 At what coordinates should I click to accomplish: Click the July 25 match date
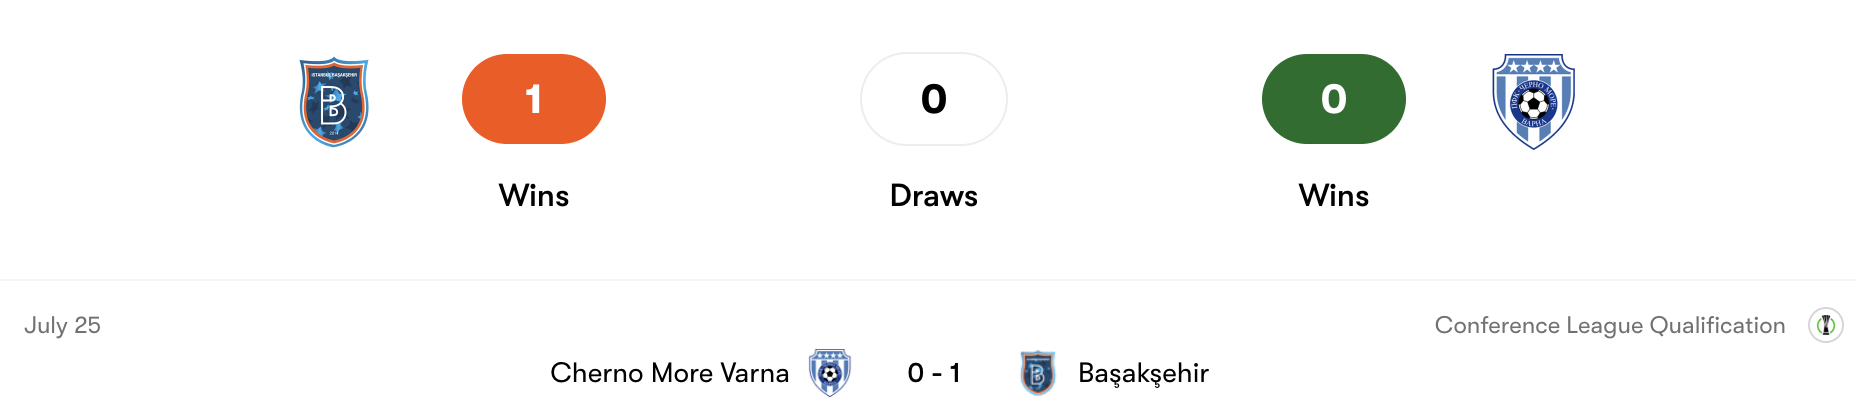pyautogui.click(x=62, y=326)
